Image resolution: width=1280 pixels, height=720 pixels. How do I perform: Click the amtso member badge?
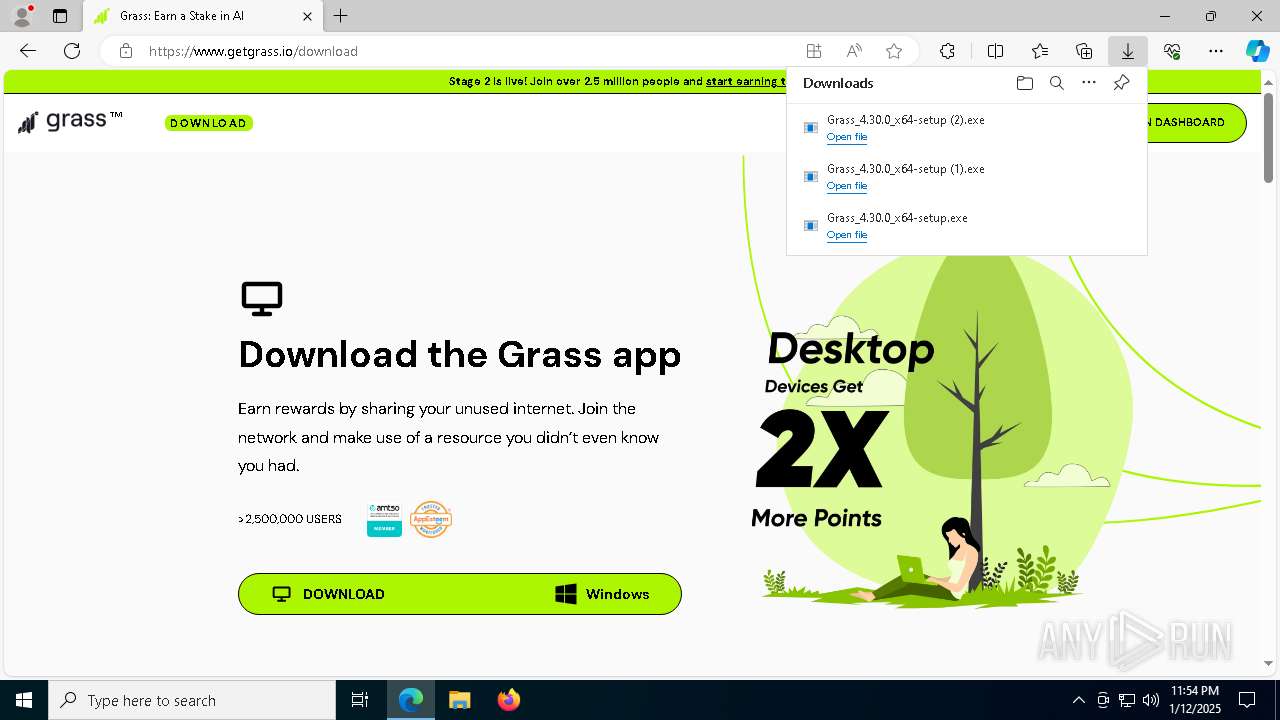click(384, 519)
